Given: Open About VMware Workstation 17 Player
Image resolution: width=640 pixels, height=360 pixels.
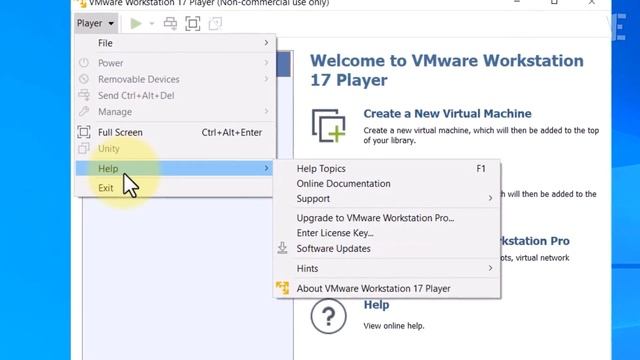Looking at the screenshot, I should coord(387,289).
